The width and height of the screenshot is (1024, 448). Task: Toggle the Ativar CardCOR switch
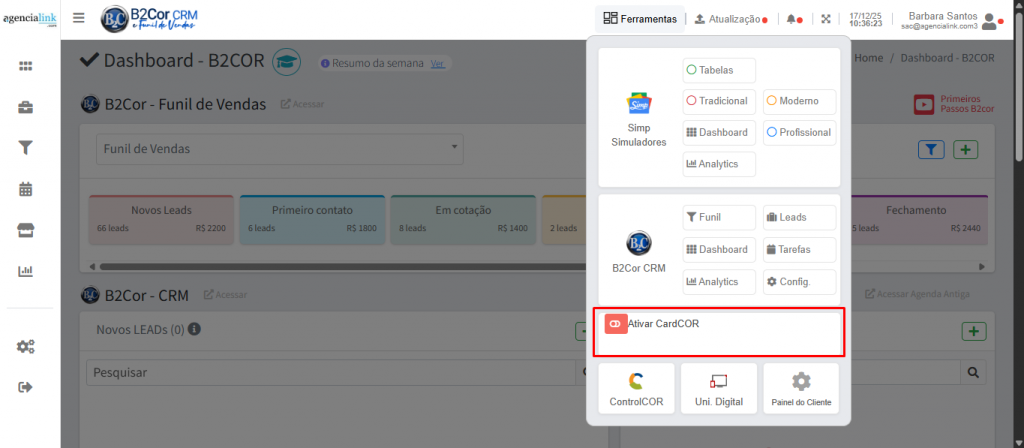[x=616, y=324]
